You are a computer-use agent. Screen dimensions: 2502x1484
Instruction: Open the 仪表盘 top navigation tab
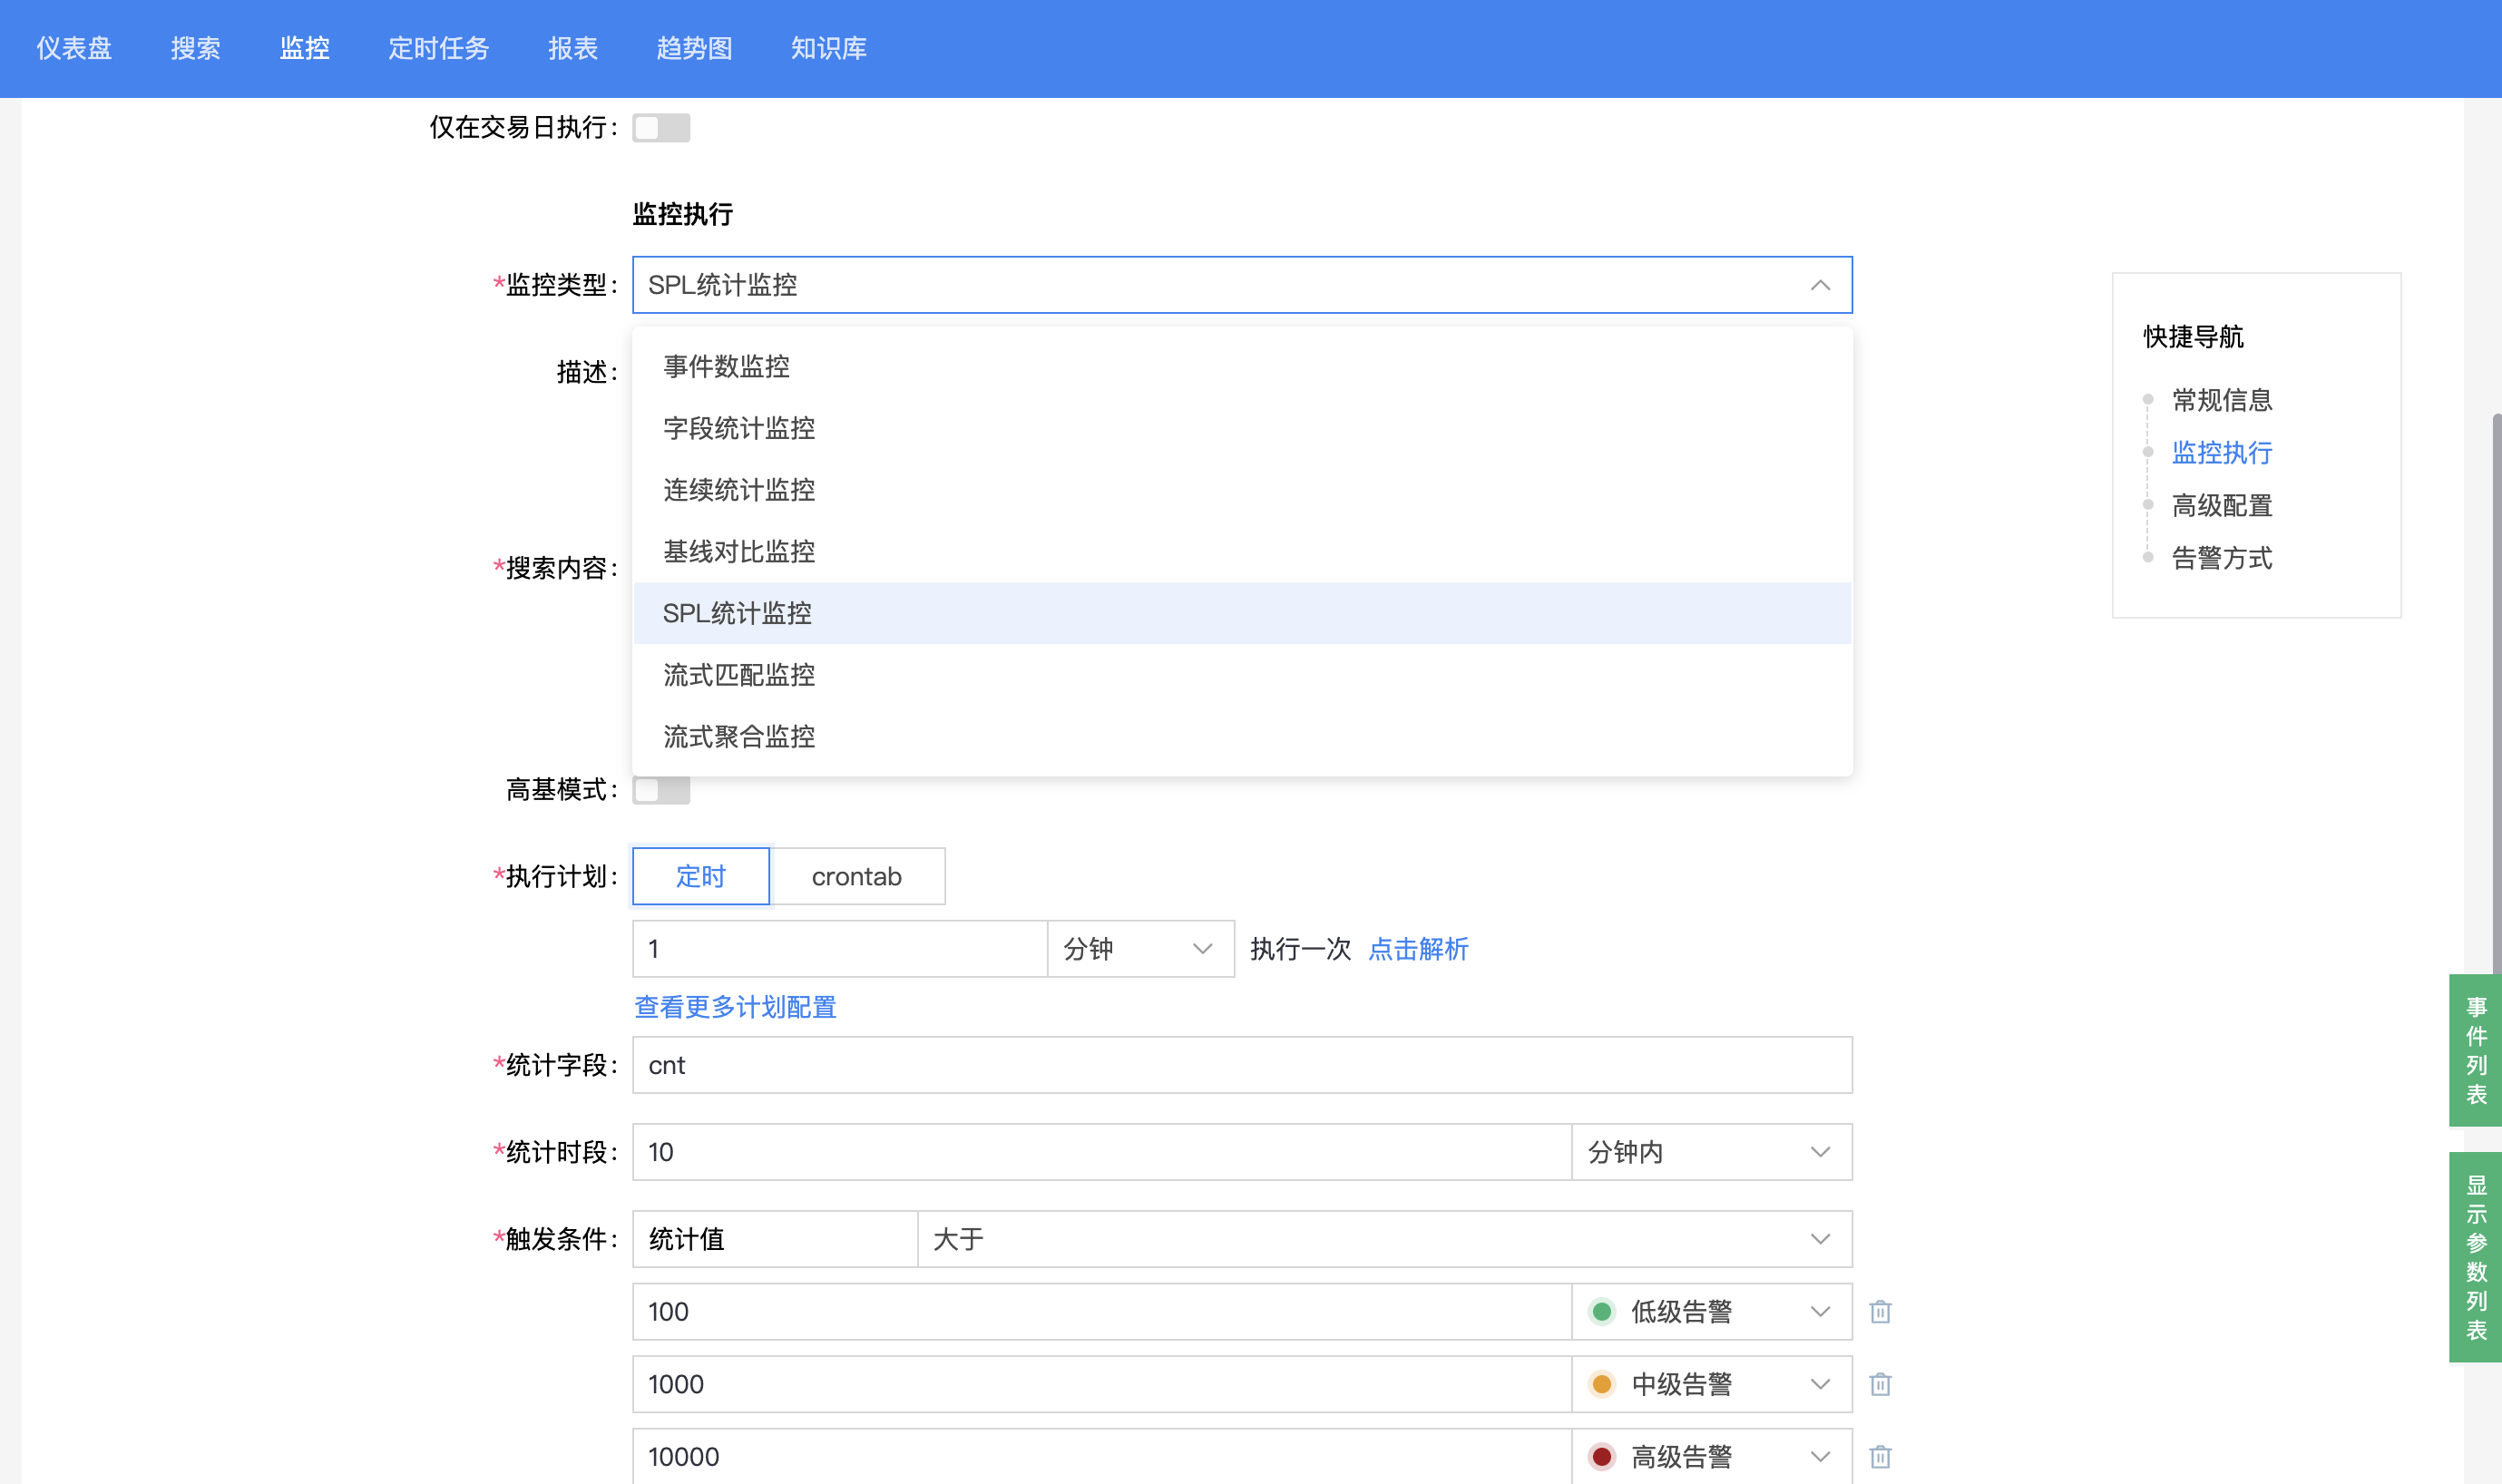point(74,48)
